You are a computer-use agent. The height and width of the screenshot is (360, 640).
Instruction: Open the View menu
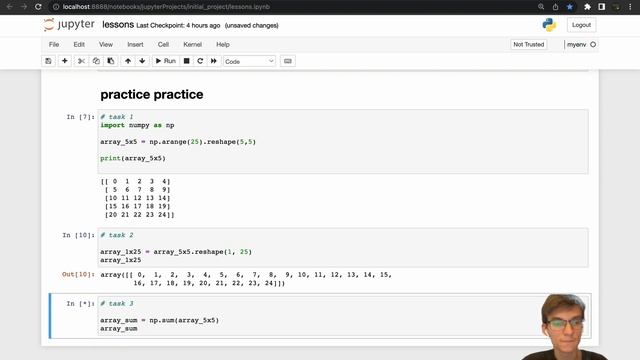[x=106, y=44]
